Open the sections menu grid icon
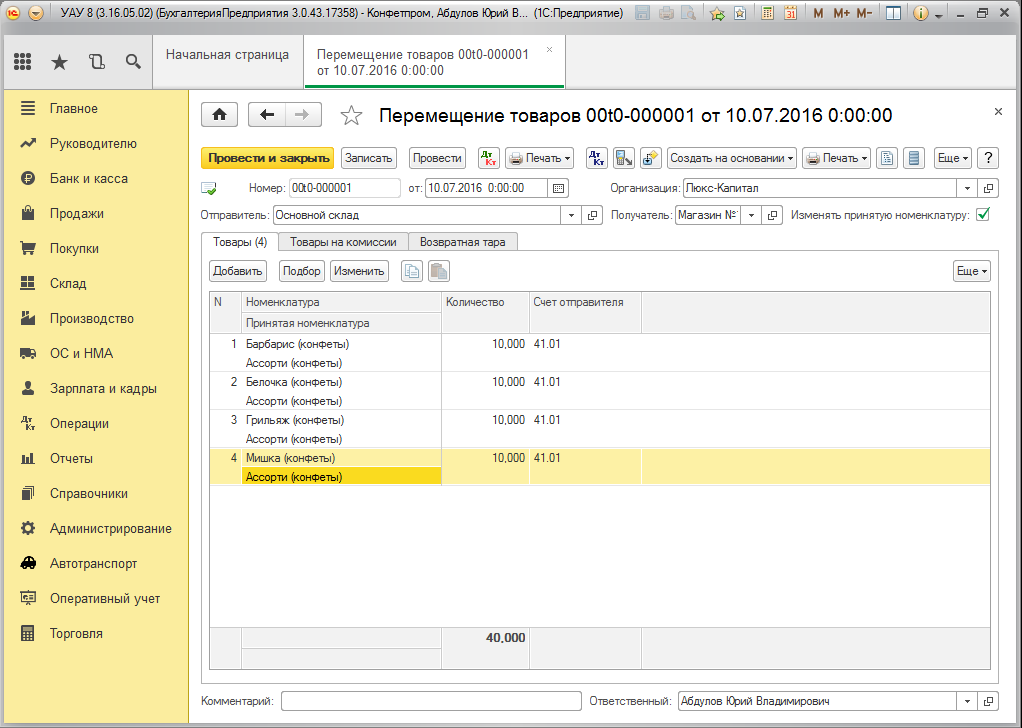1022x728 pixels. (x=23, y=62)
